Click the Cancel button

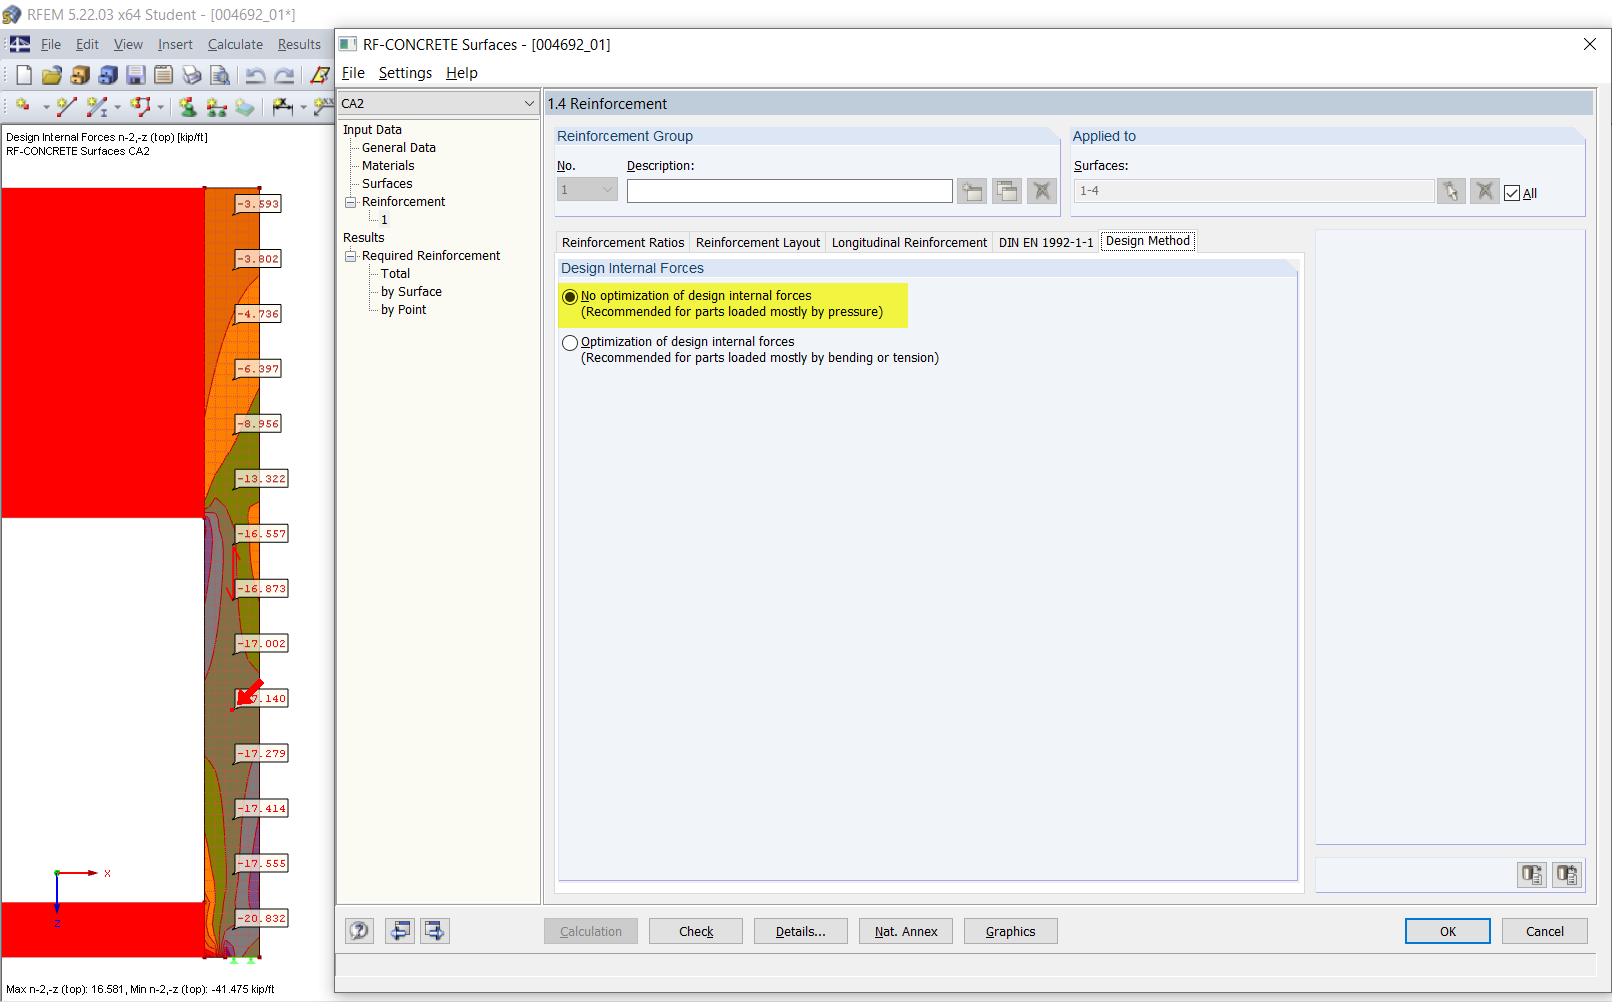tap(1545, 931)
